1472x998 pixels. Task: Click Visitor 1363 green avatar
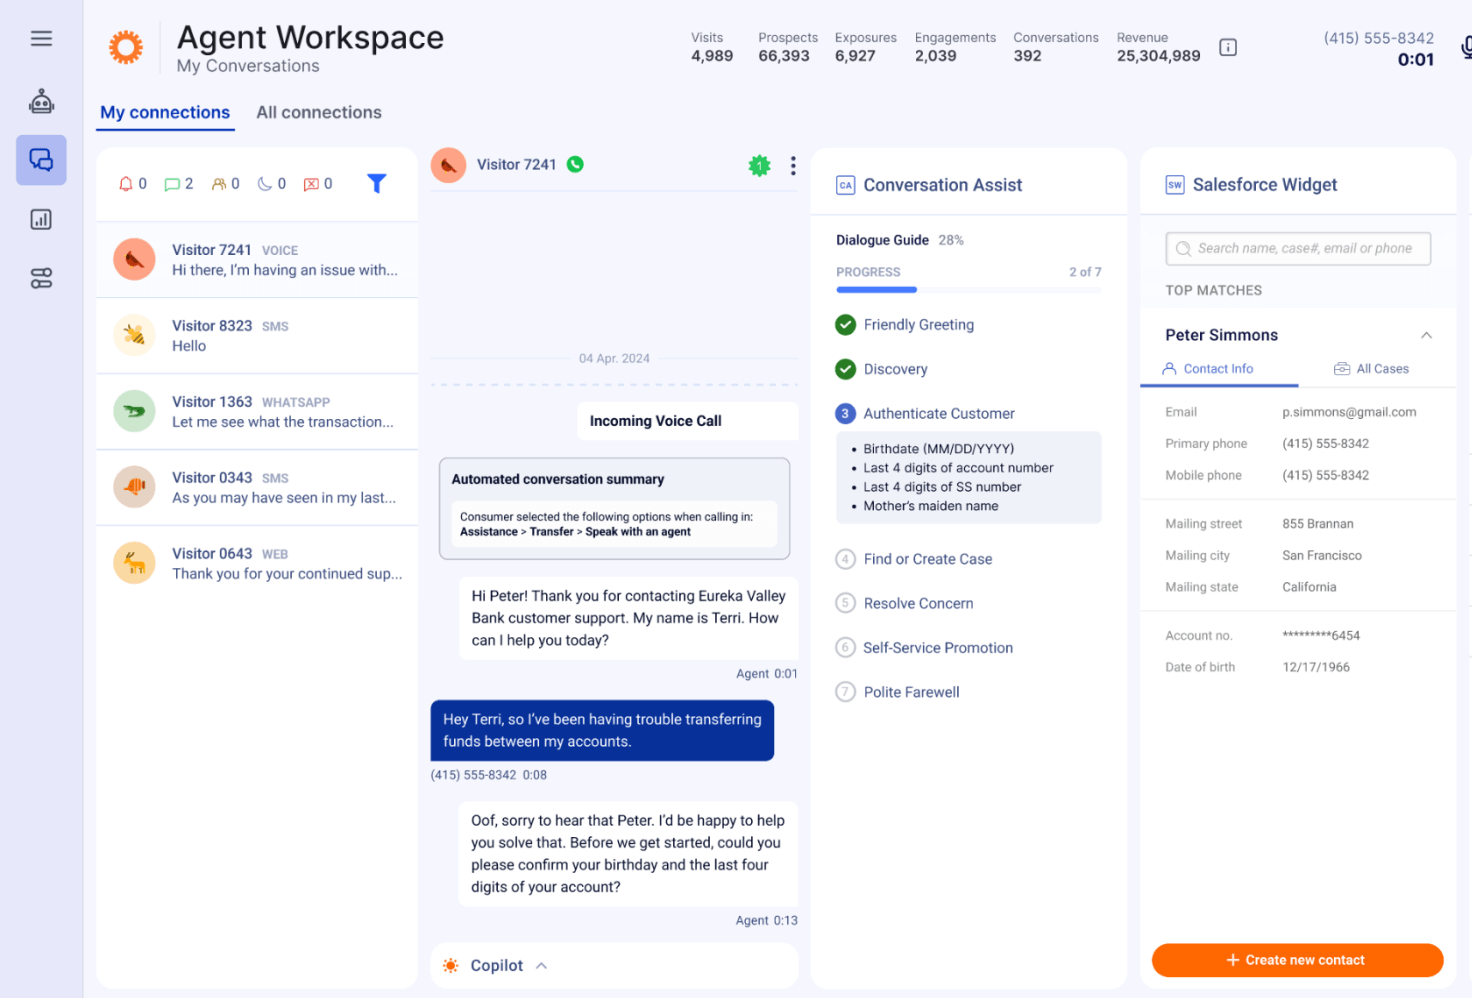(x=134, y=411)
